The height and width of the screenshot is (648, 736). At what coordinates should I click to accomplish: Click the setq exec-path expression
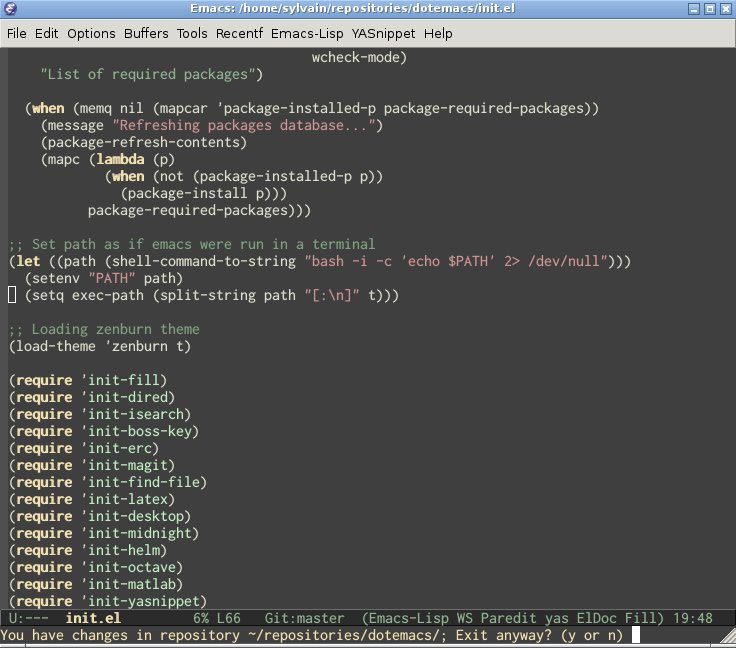pos(212,296)
